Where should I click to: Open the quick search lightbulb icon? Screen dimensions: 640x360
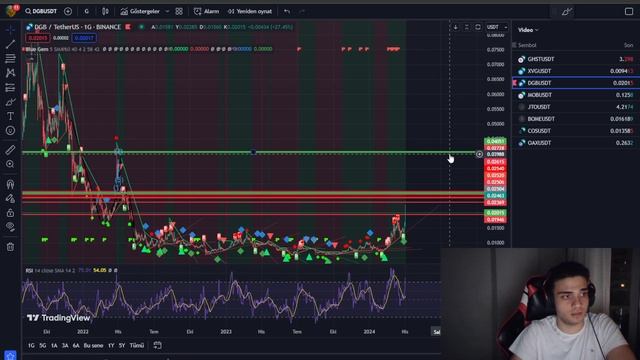(566, 11)
